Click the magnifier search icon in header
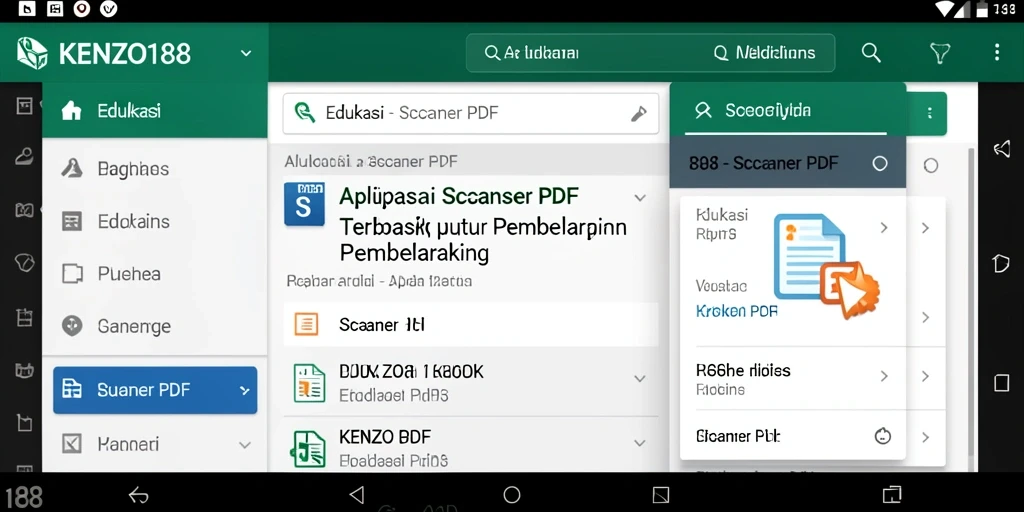Screen dimensions: 1024x512 871,53
